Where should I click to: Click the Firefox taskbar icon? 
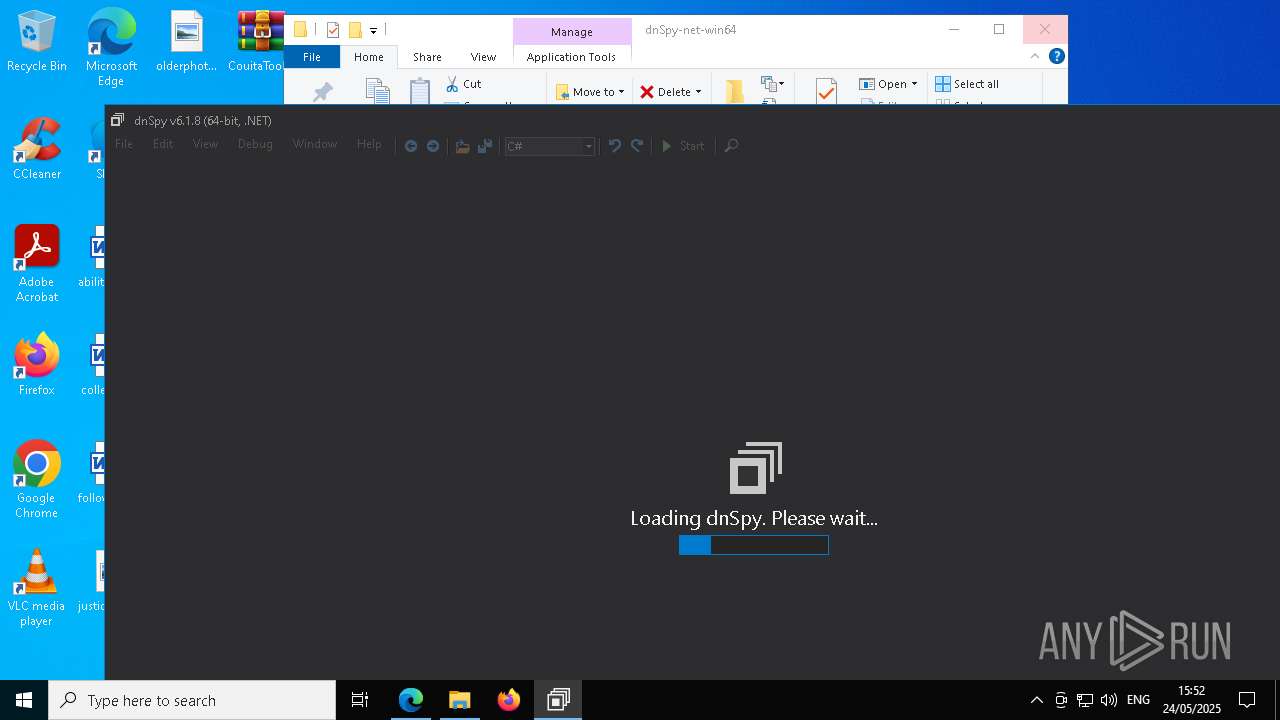(509, 700)
